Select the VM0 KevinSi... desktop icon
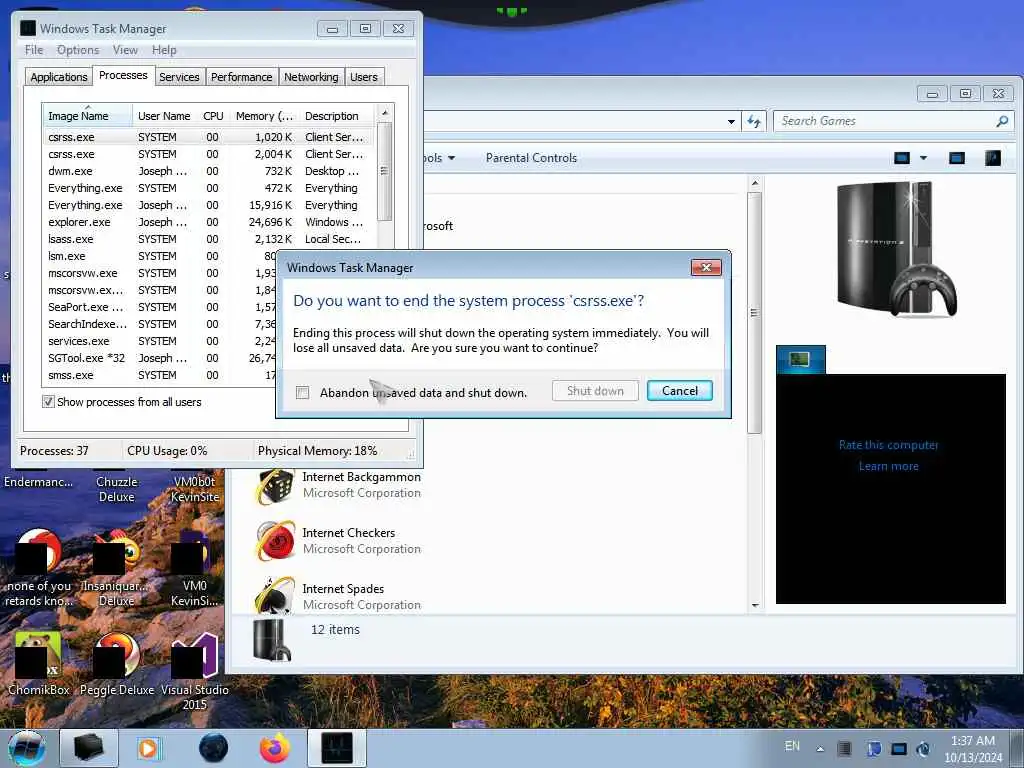 click(x=194, y=569)
